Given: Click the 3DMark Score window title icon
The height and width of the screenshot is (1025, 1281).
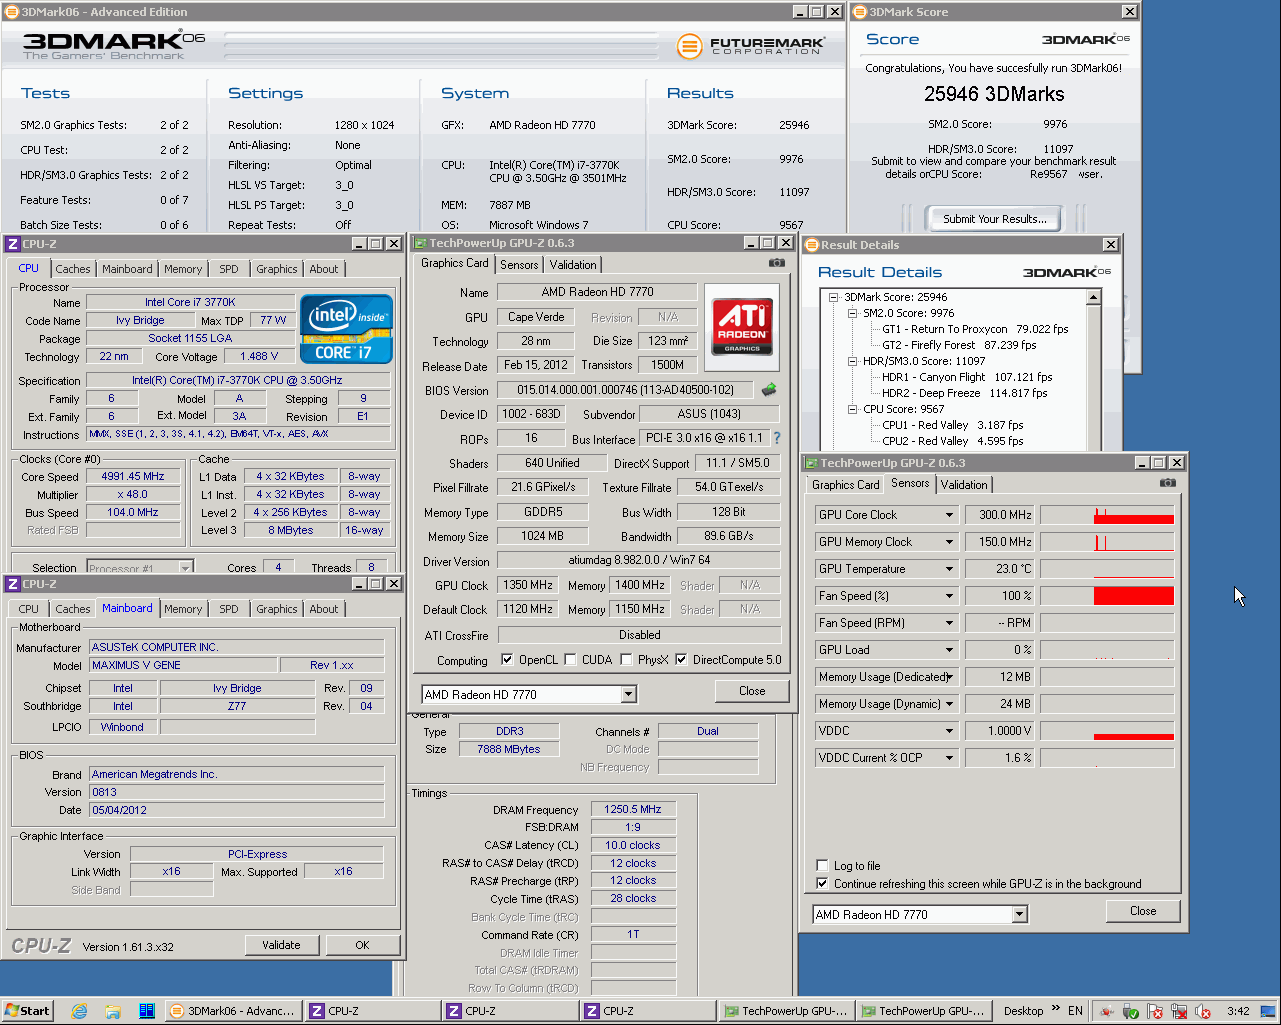Looking at the screenshot, I should pos(860,12).
